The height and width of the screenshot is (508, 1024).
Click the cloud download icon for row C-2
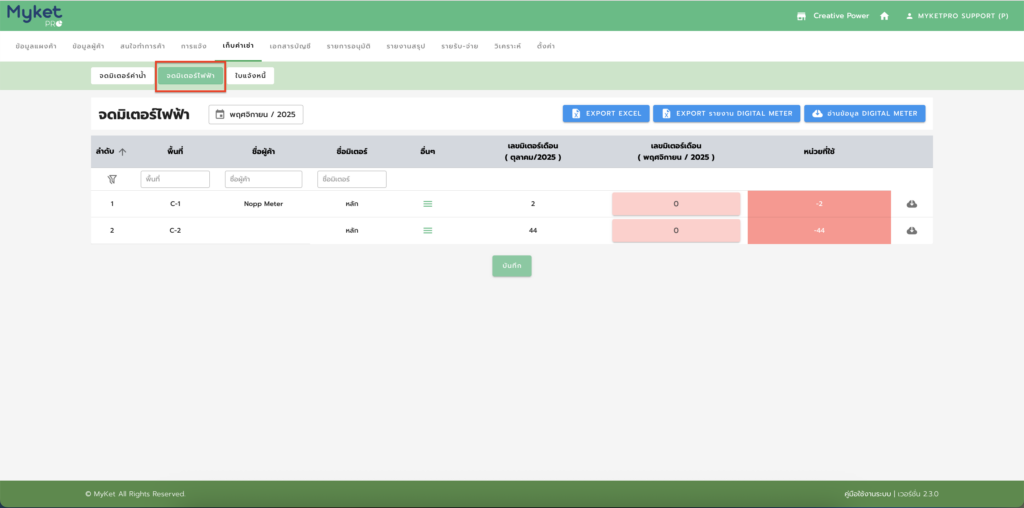tap(912, 230)
